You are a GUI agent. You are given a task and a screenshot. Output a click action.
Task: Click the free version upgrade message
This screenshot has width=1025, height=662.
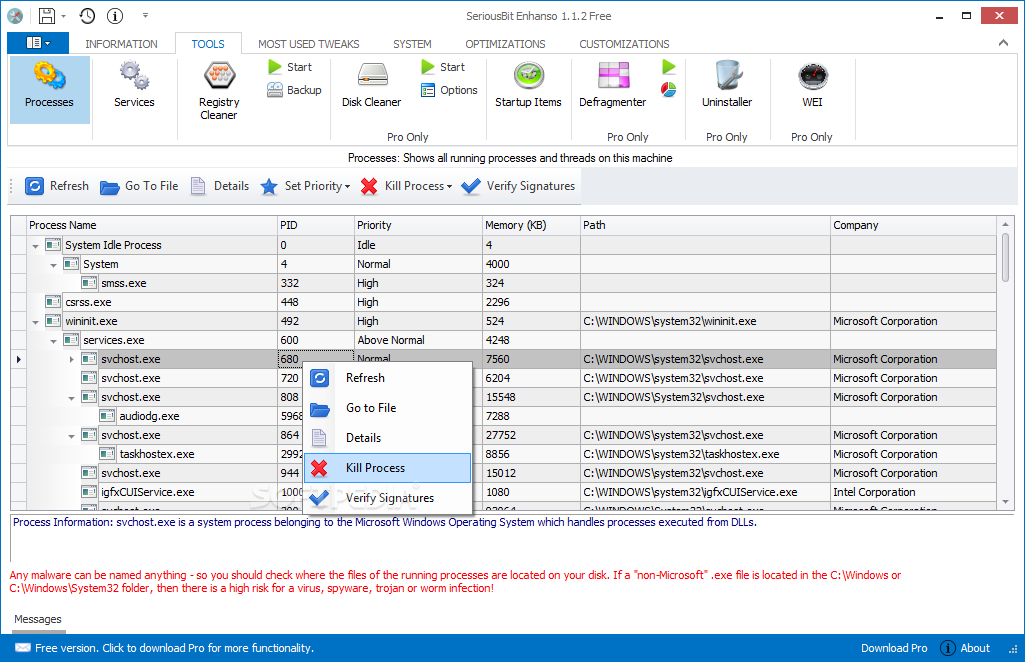click(x=174, y=648)
